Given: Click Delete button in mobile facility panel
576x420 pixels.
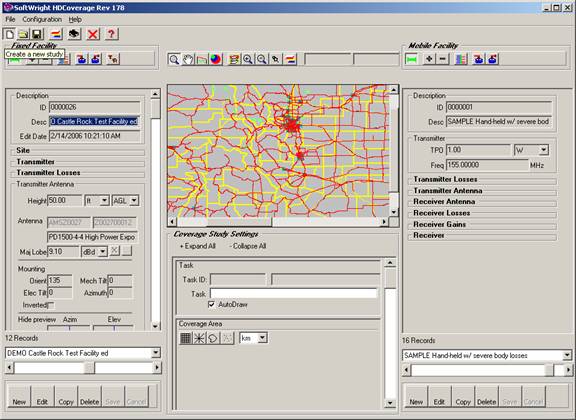Looking at the screenshot, I should 486,396.
